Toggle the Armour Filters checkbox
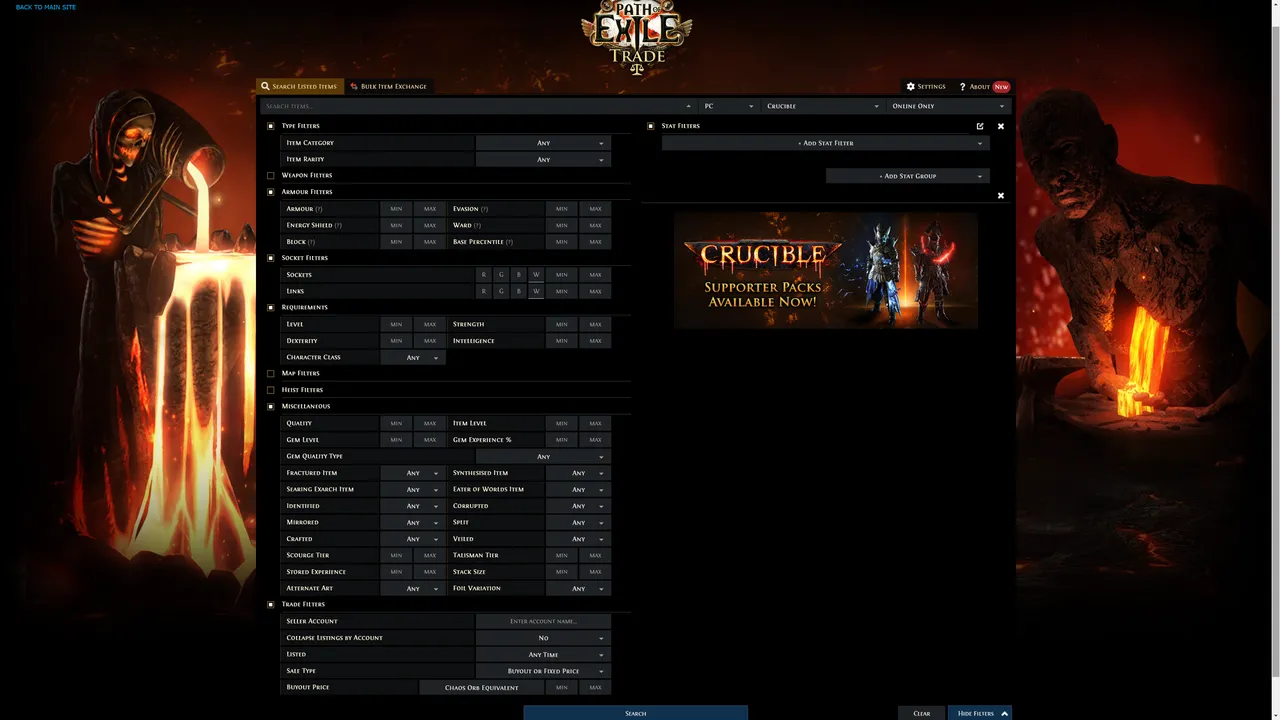 pos(271,192)
